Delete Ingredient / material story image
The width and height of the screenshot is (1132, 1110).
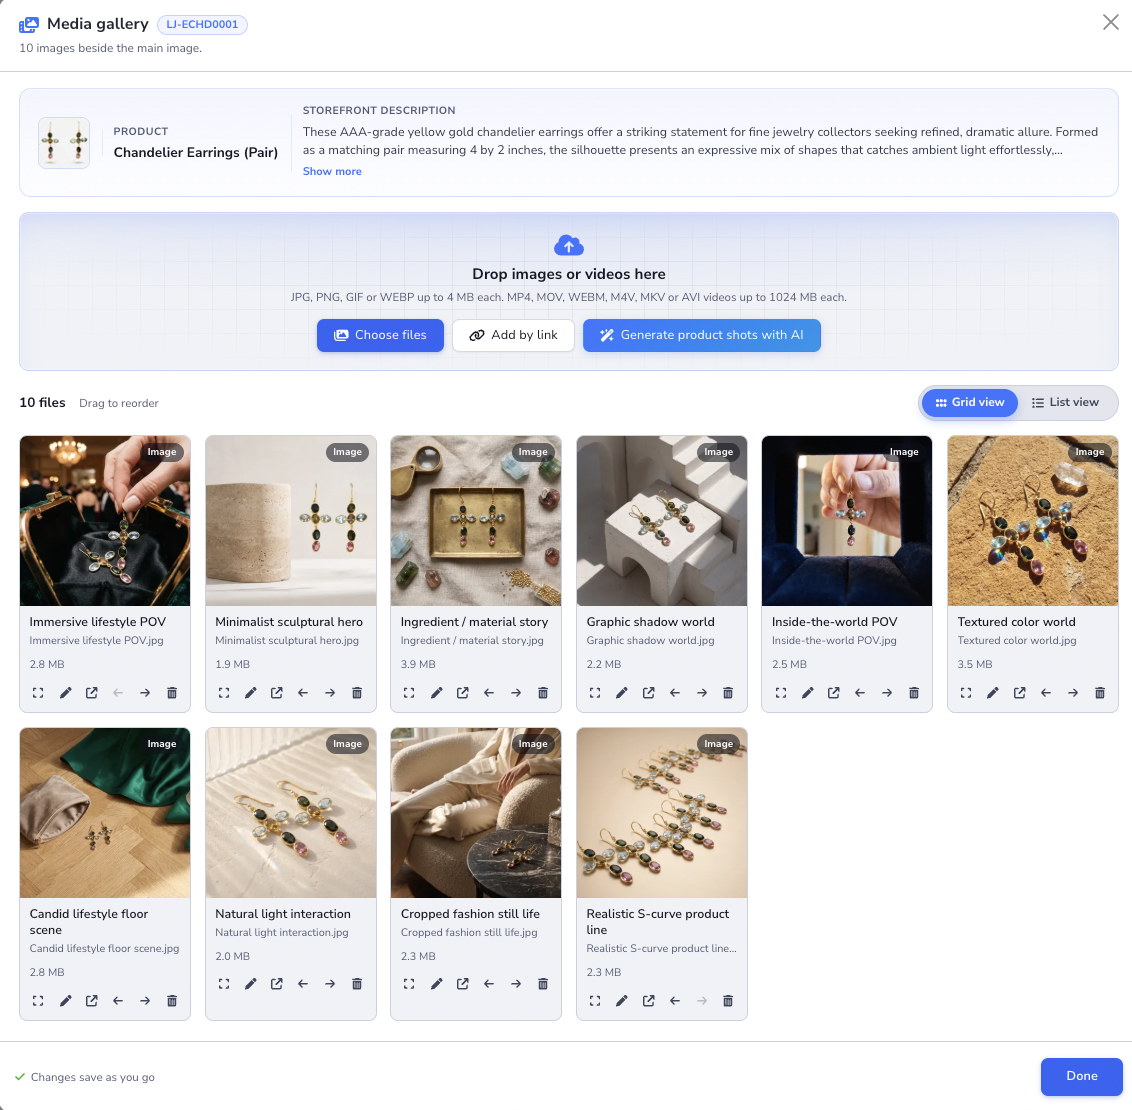543,693
